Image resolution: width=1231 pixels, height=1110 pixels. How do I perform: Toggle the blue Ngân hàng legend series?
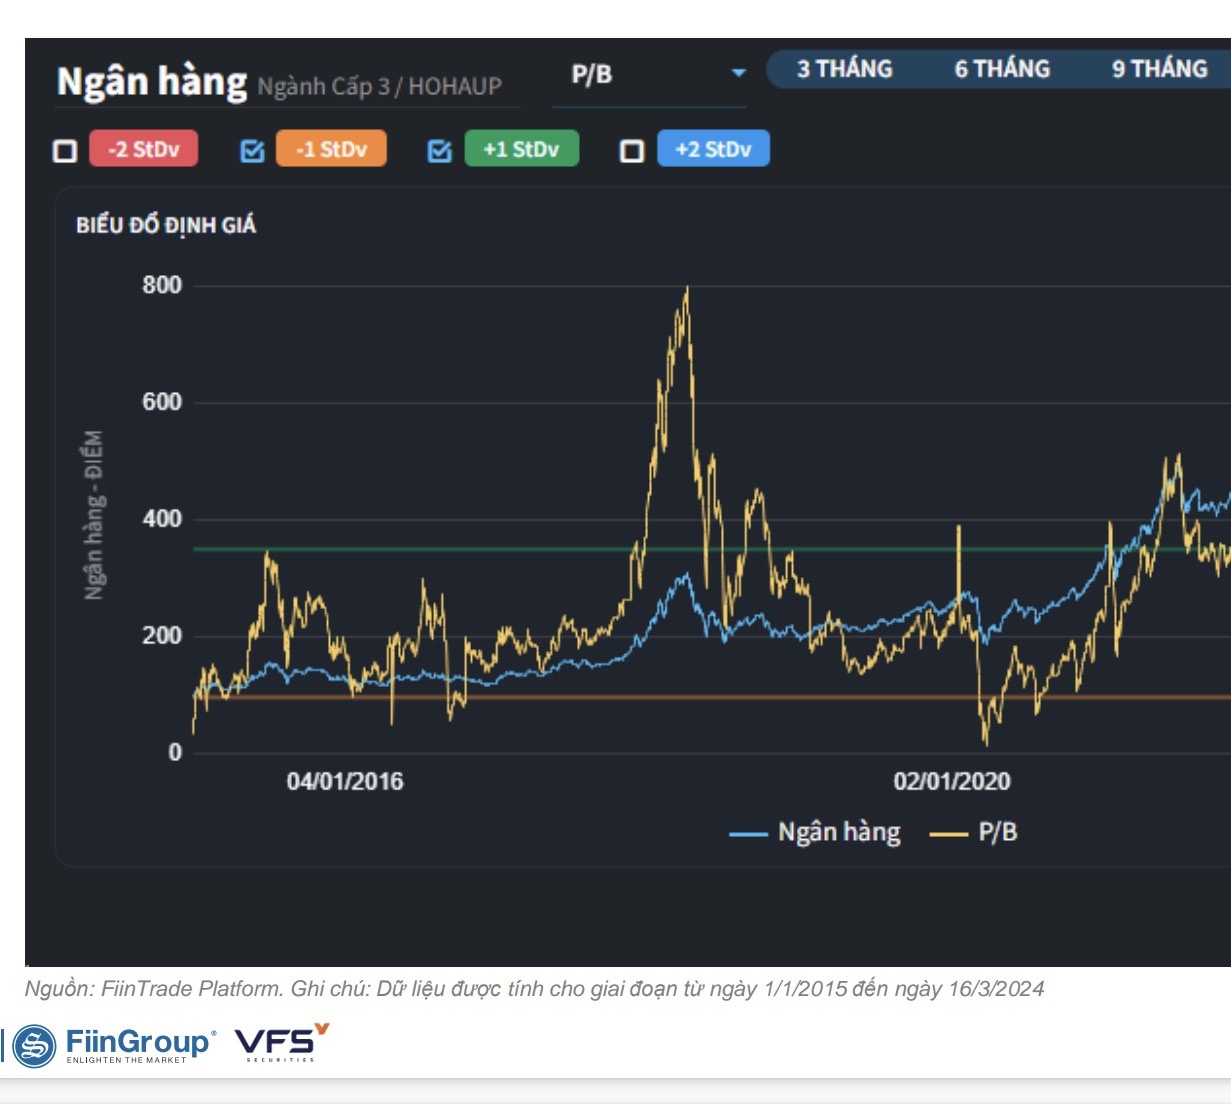[x=815, y=833]
